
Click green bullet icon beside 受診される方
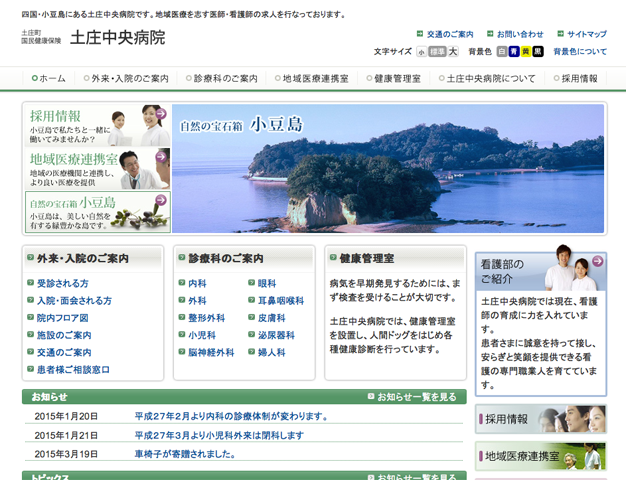pos(30,283)
